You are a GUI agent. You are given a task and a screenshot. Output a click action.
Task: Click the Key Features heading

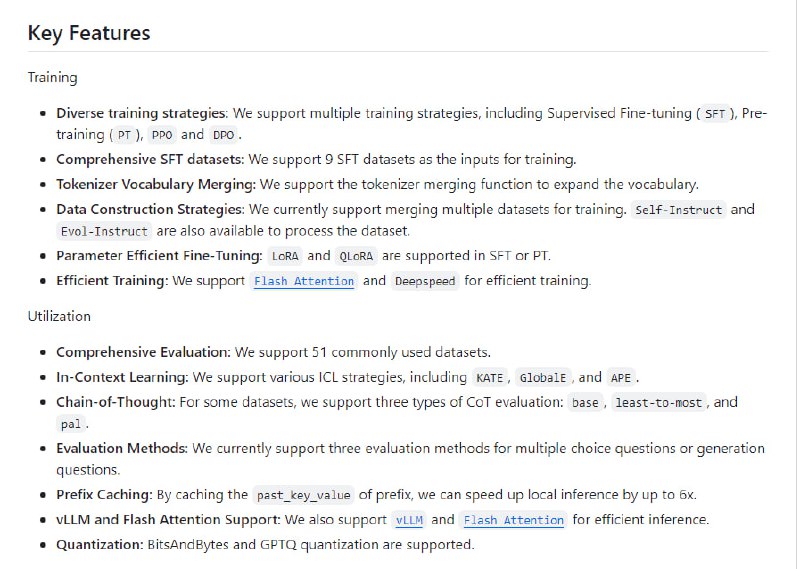(x=89, y=33)
